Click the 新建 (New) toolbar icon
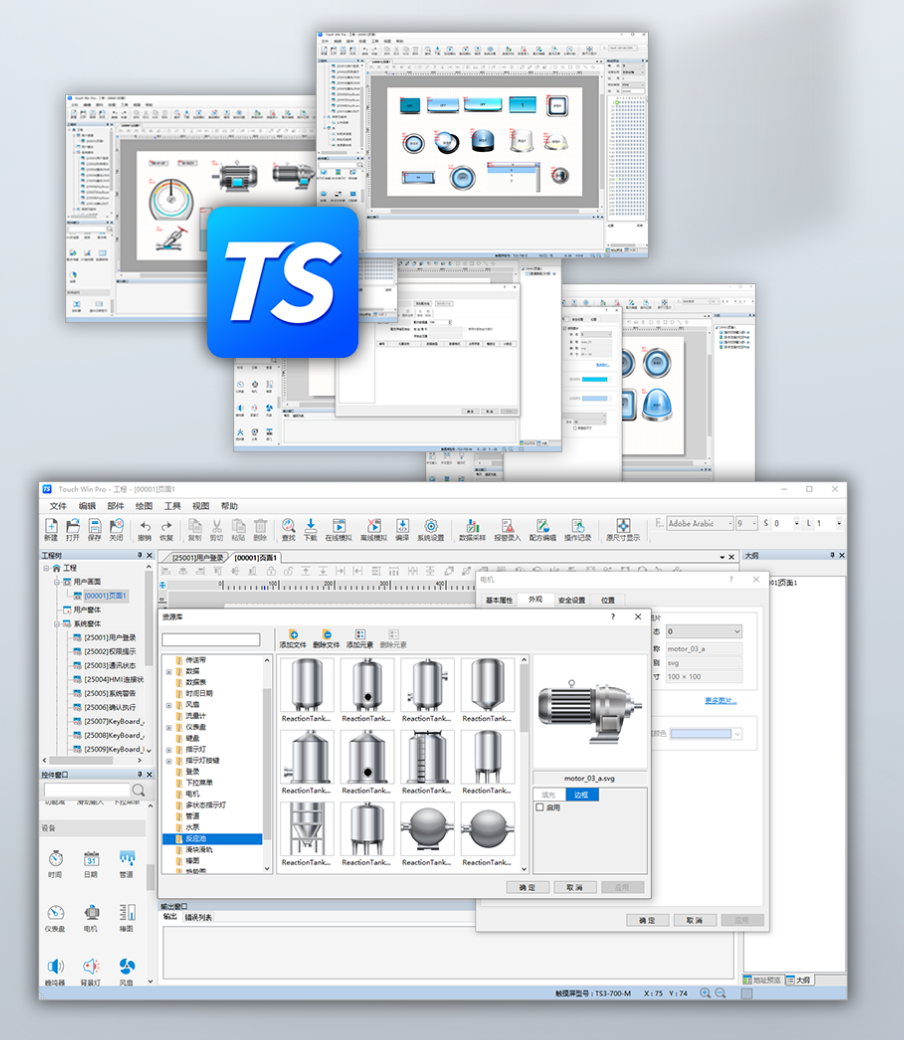This screenshot has width=904, height=1040. click(51, 529)
